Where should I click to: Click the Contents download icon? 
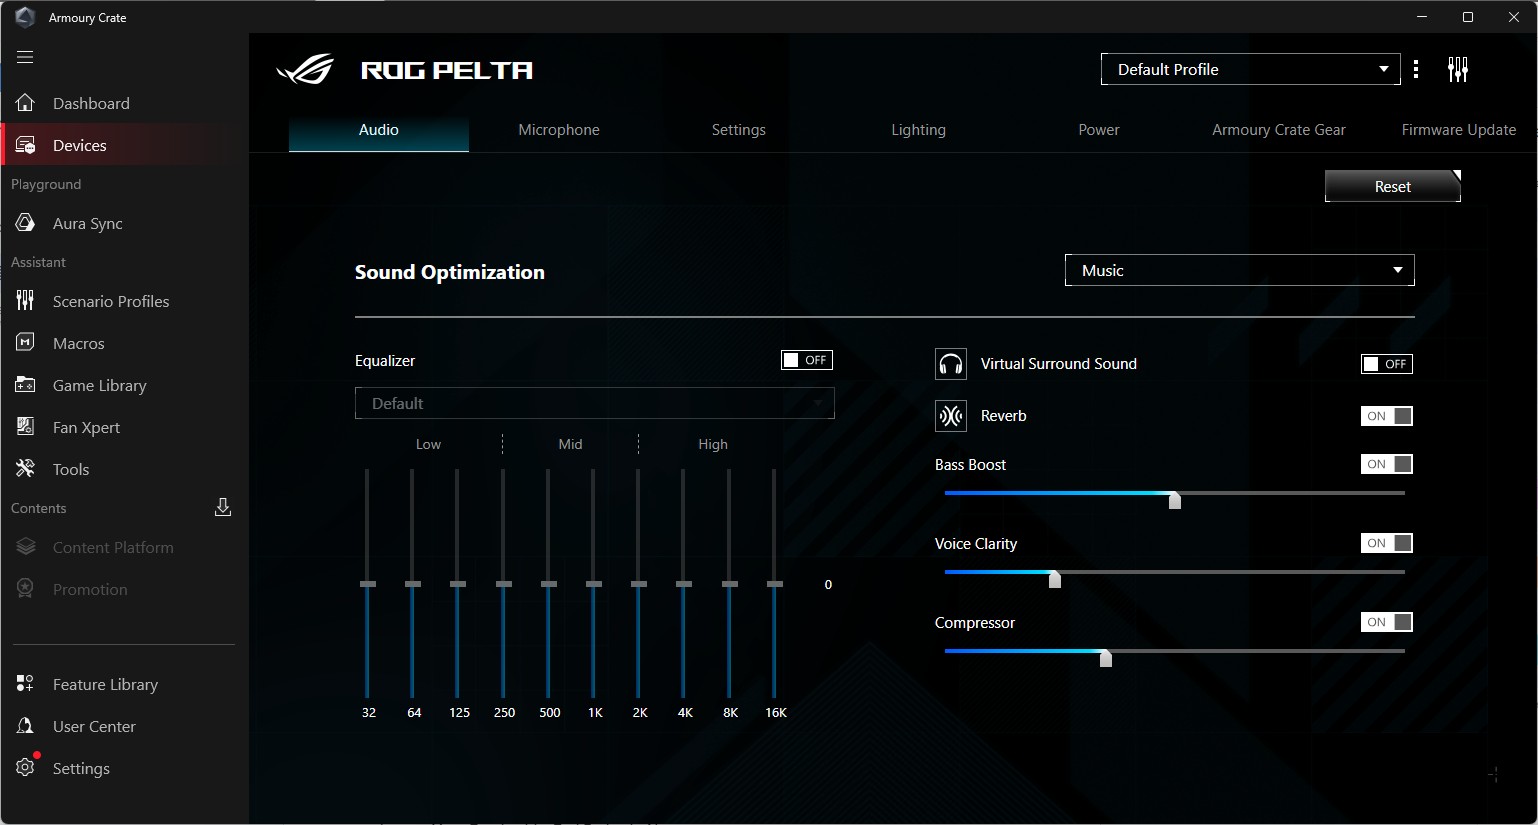[x=223, y=508]
